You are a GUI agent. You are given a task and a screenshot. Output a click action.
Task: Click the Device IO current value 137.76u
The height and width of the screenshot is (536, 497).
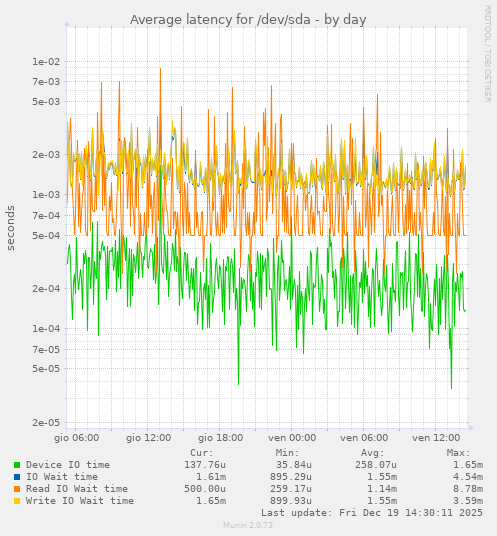205,465
